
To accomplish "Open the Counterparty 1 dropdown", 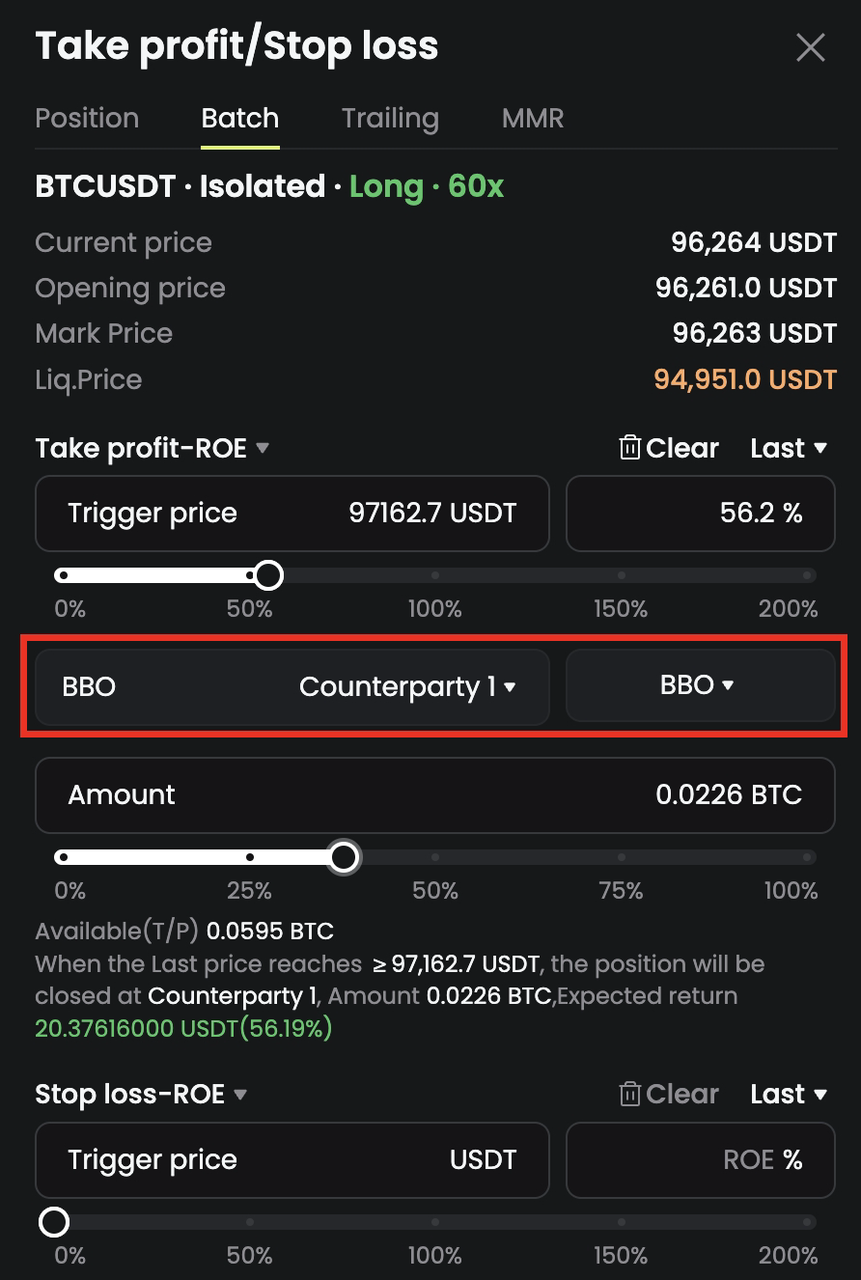I will pos(408,687).
